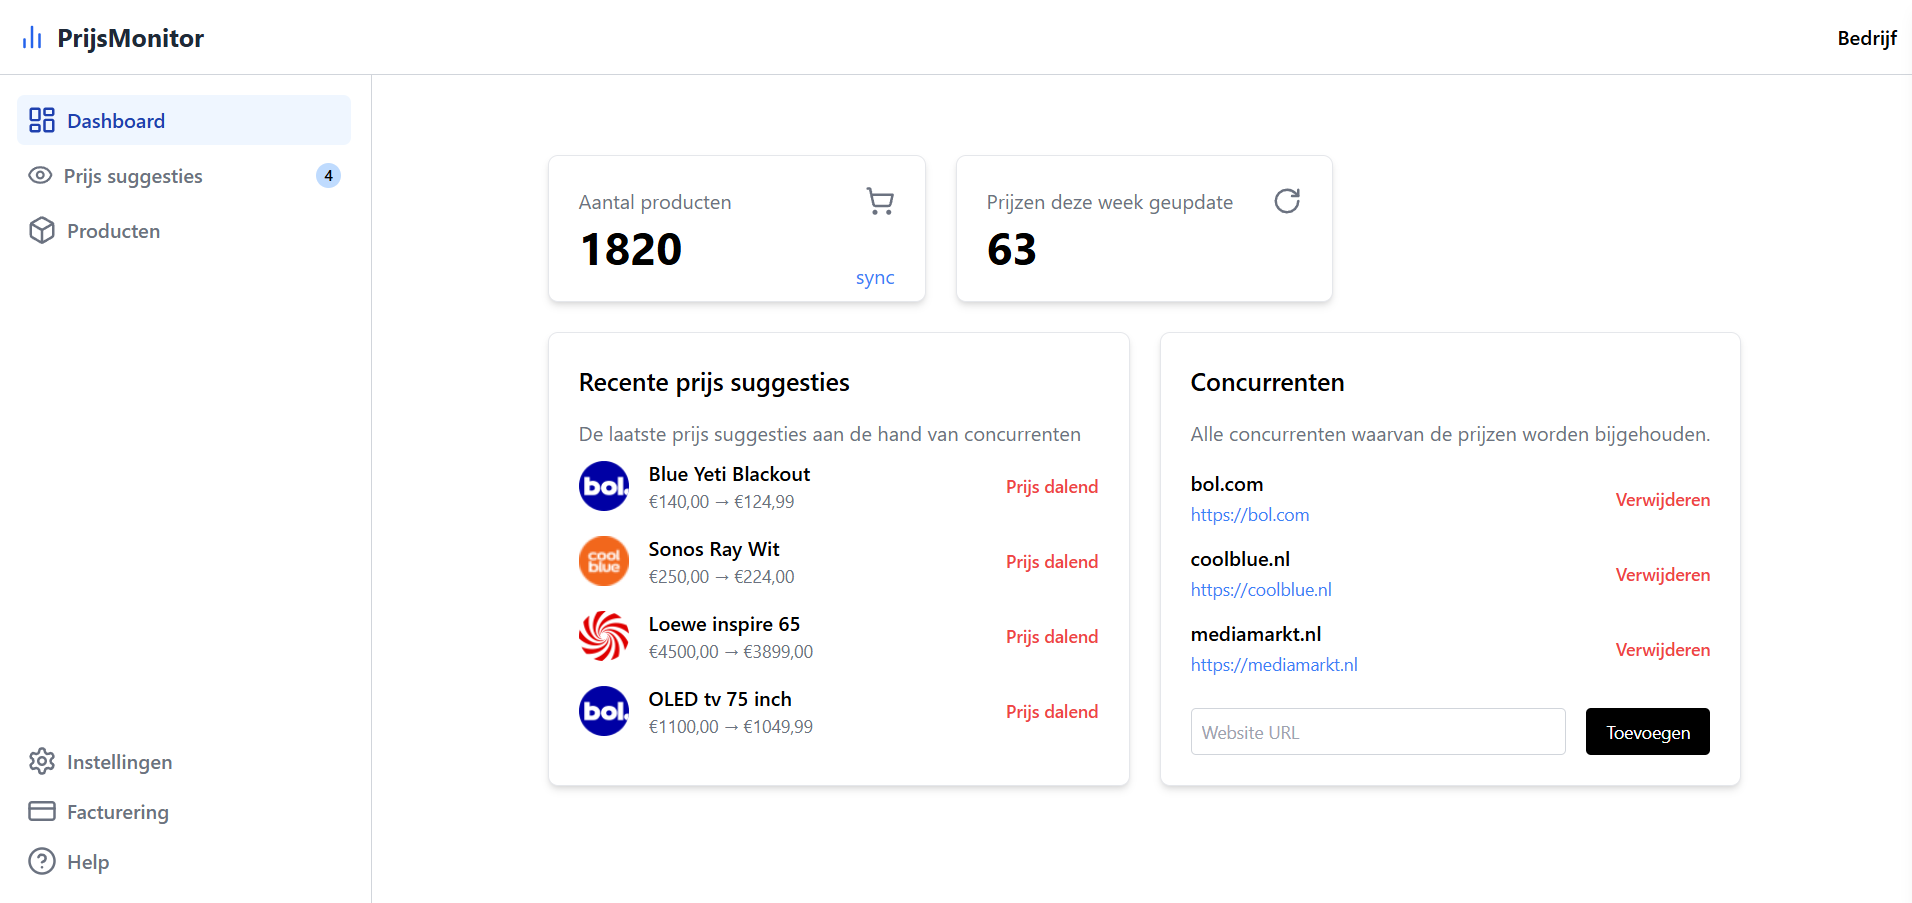Click the credit card Facturering icon
This screenshot has width=1912, height=903.
click(42, 811)
